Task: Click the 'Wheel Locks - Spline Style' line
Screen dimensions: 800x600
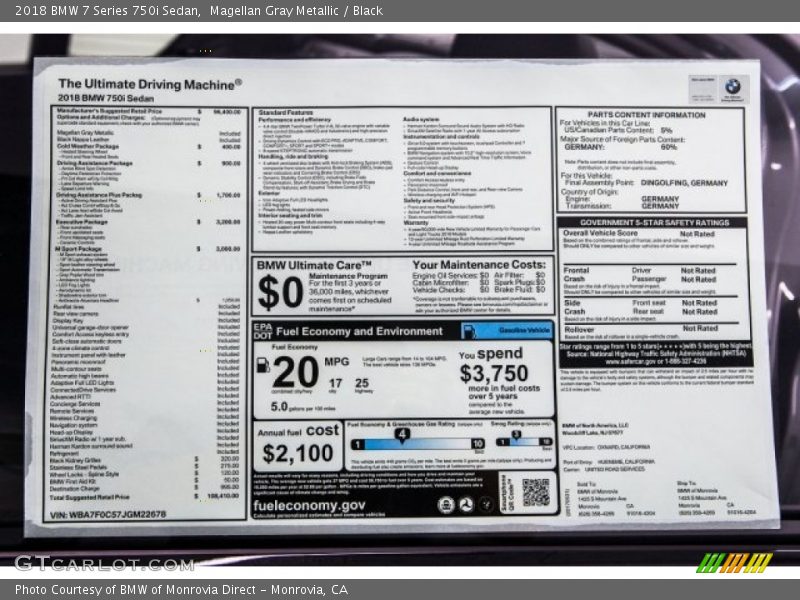Action: (x=144, y=473)
